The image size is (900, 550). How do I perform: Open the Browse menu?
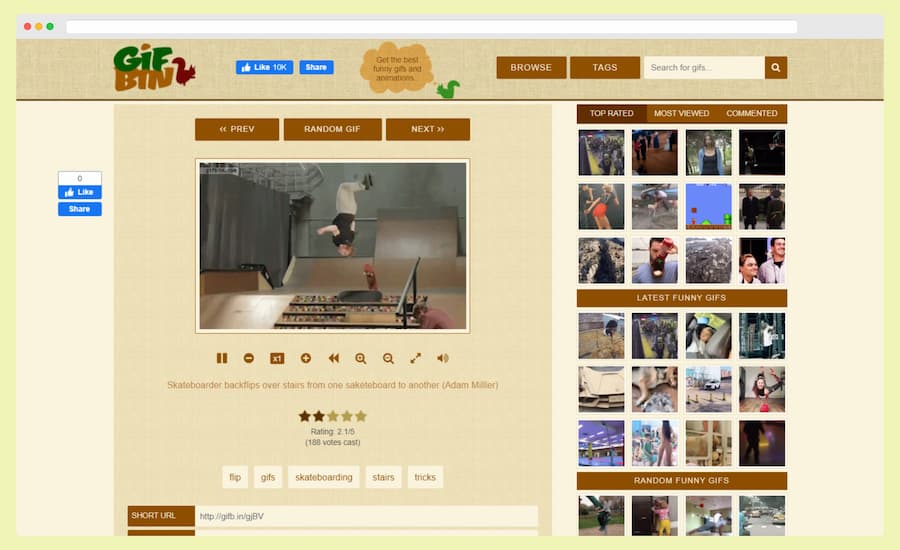tap(531, 68)
